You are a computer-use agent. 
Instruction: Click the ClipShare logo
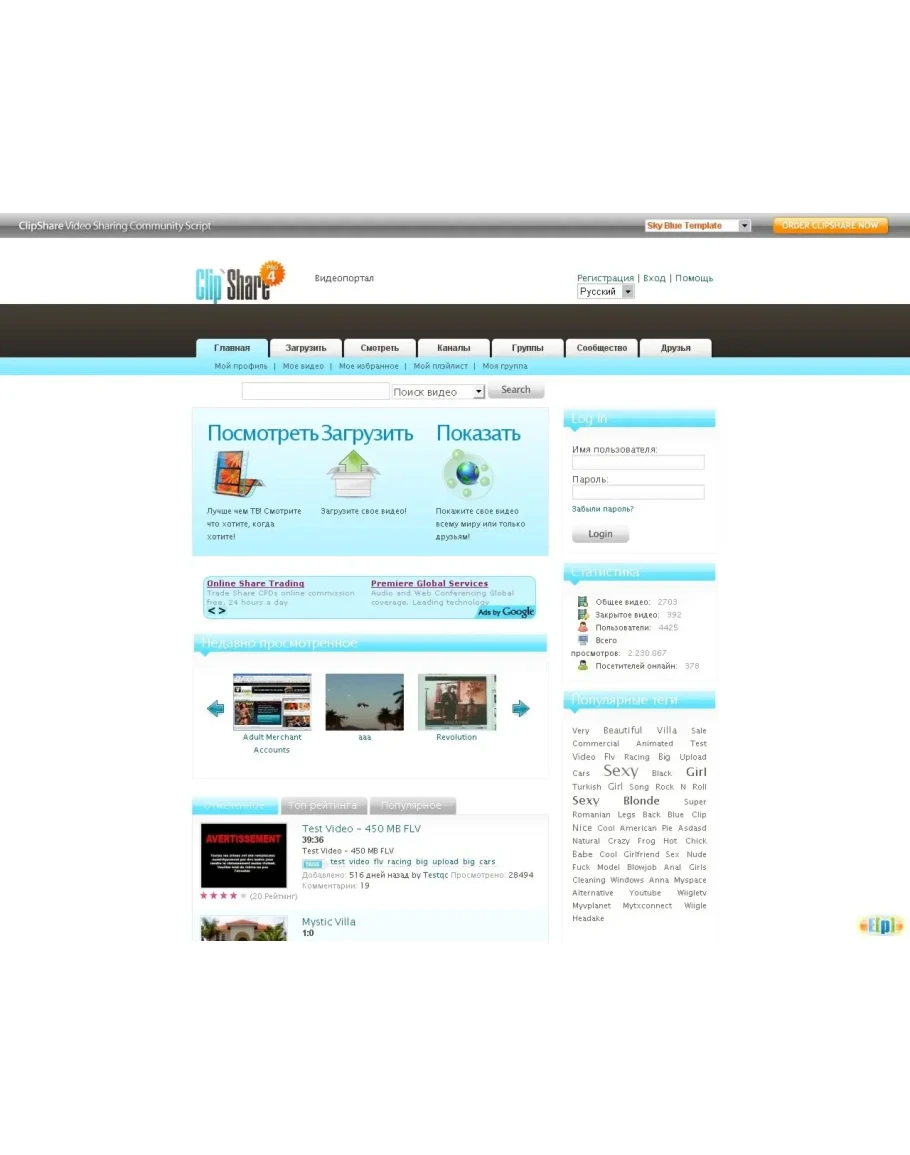point(239,283)
